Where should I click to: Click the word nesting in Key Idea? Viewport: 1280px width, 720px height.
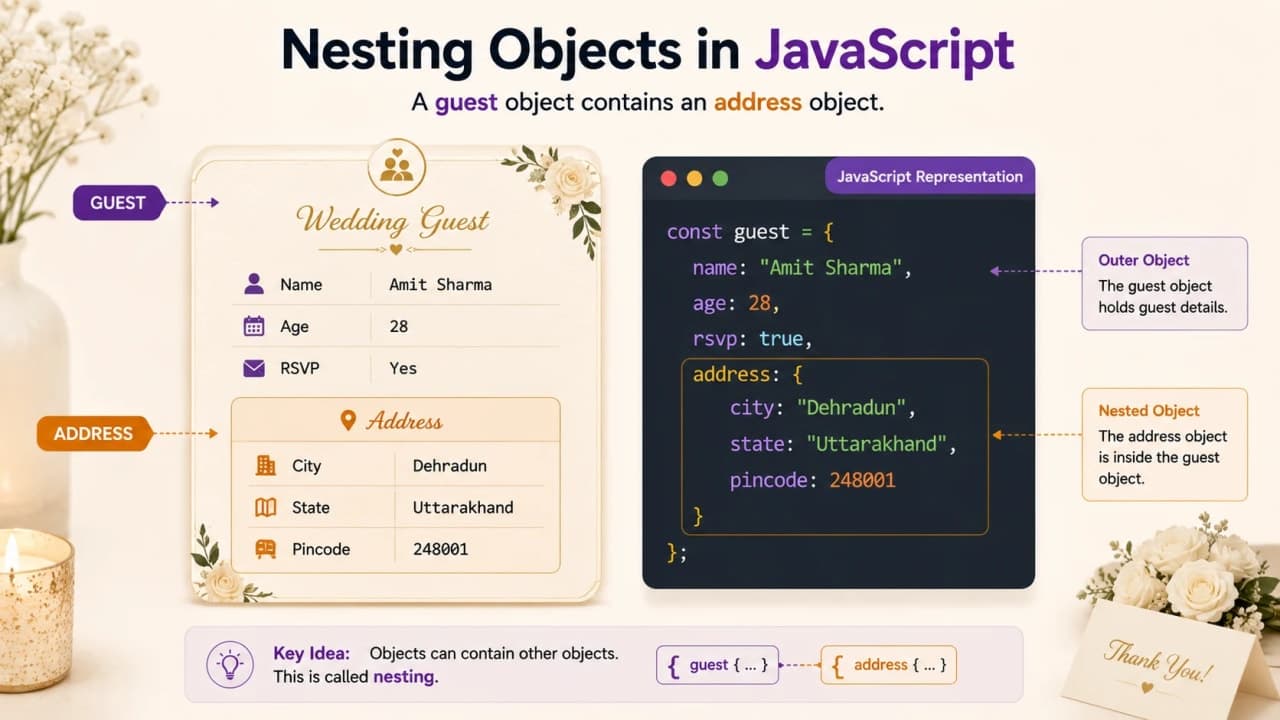405,677
